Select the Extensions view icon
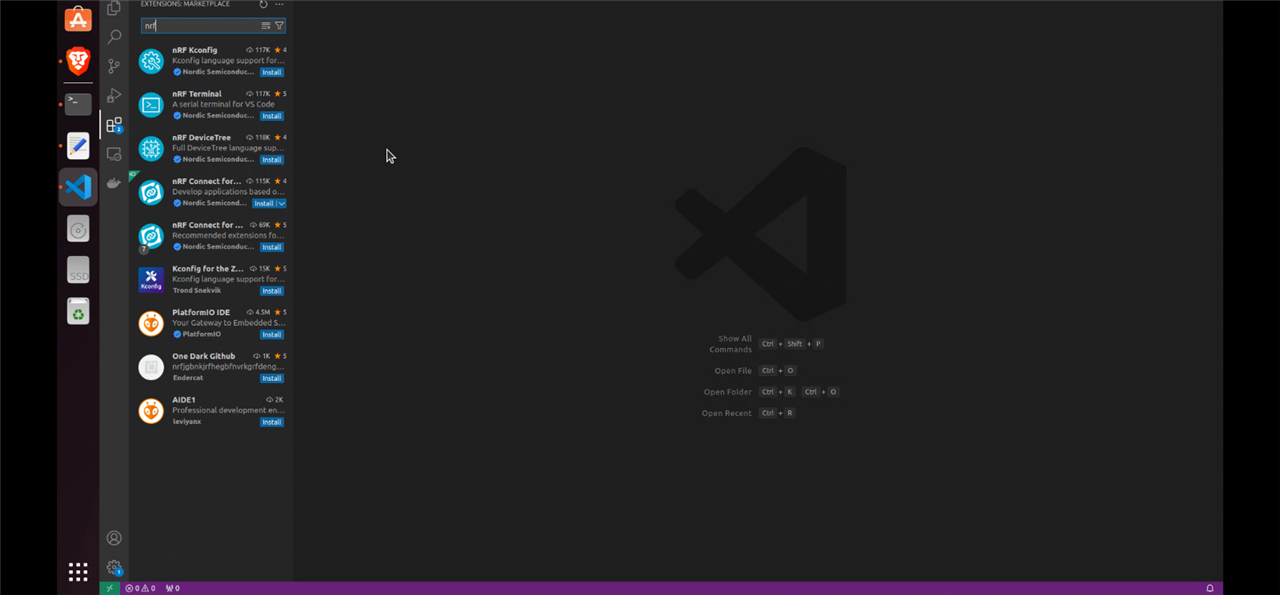The height and width of the screenshot is (595, 1280). point(114,125)
